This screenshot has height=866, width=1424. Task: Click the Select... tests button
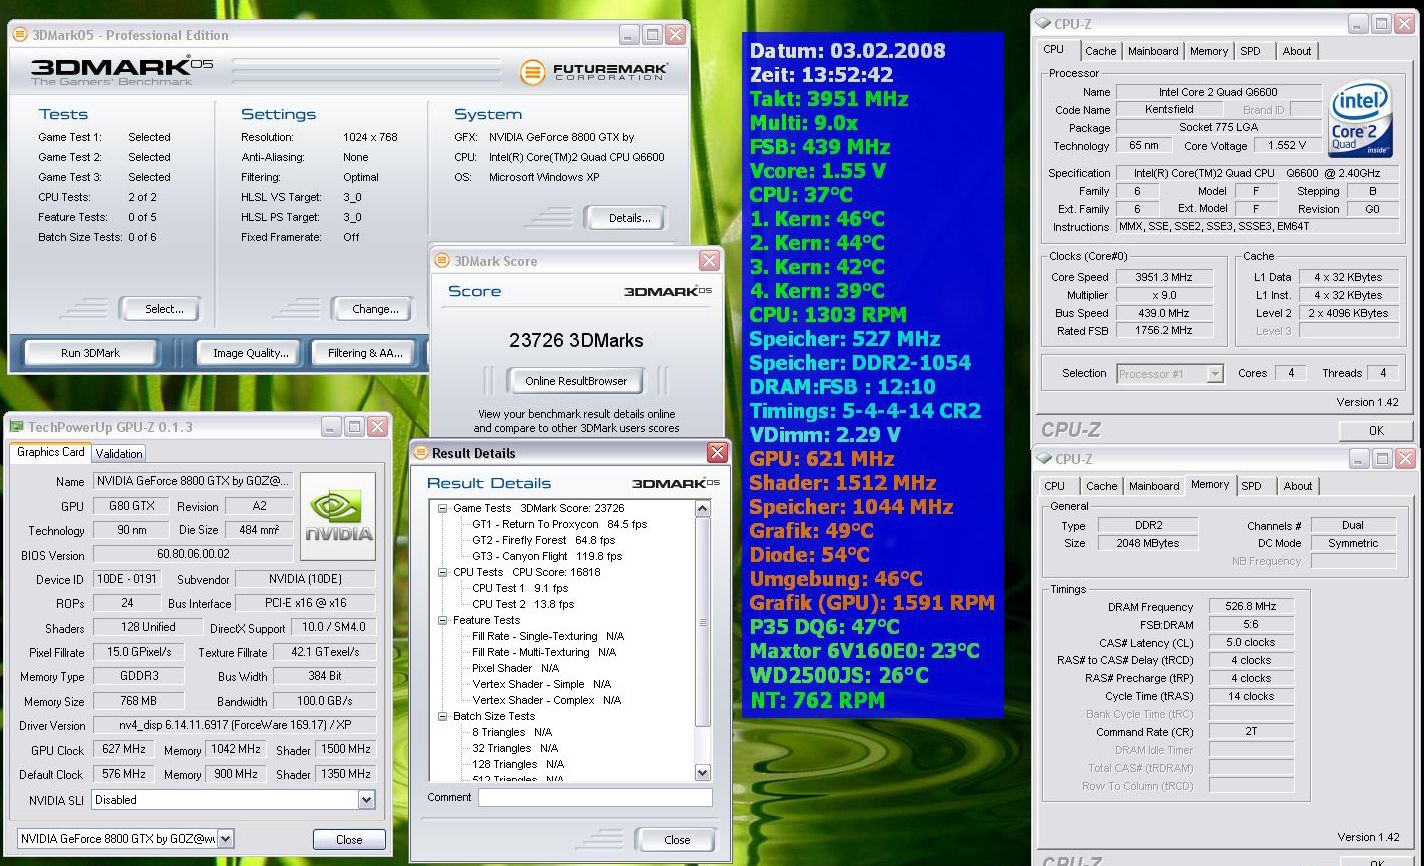(x=162, y=309)
